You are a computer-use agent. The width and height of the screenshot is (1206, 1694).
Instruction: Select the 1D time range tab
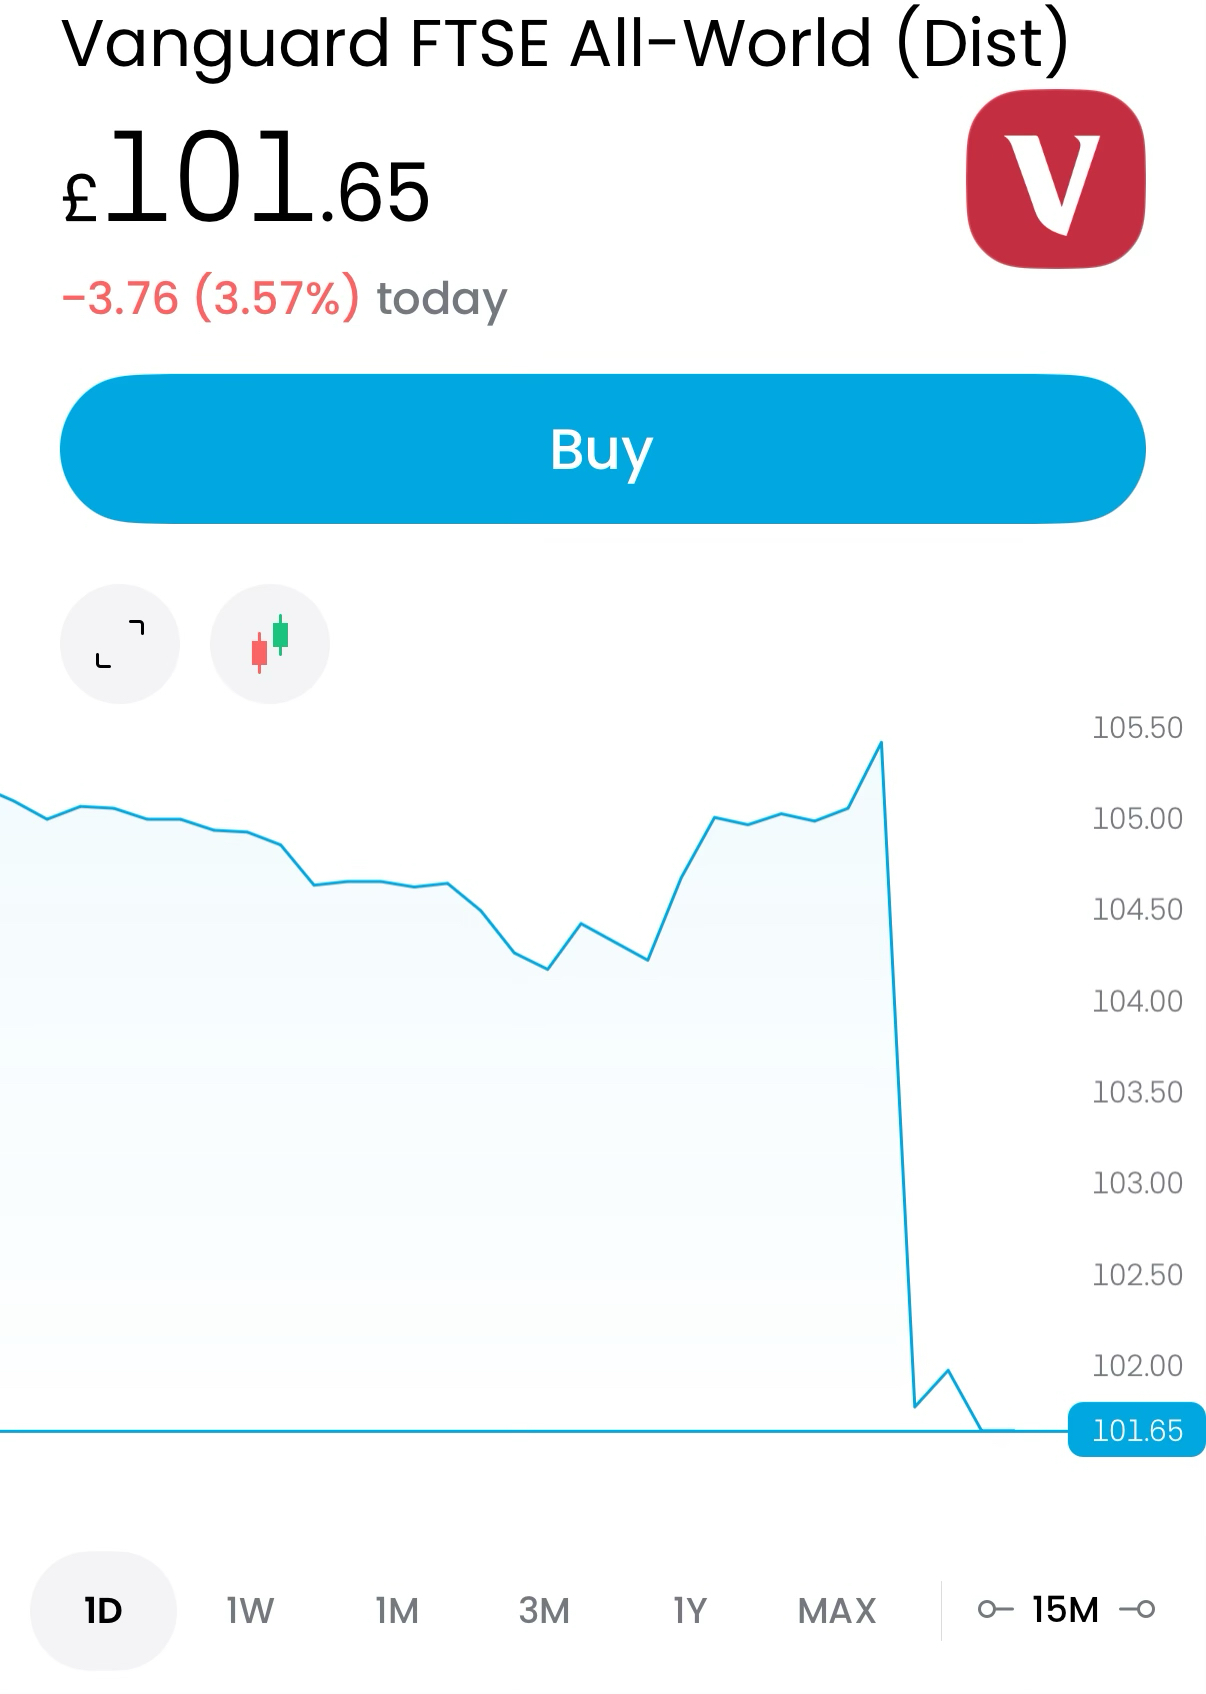point(103,1610)
